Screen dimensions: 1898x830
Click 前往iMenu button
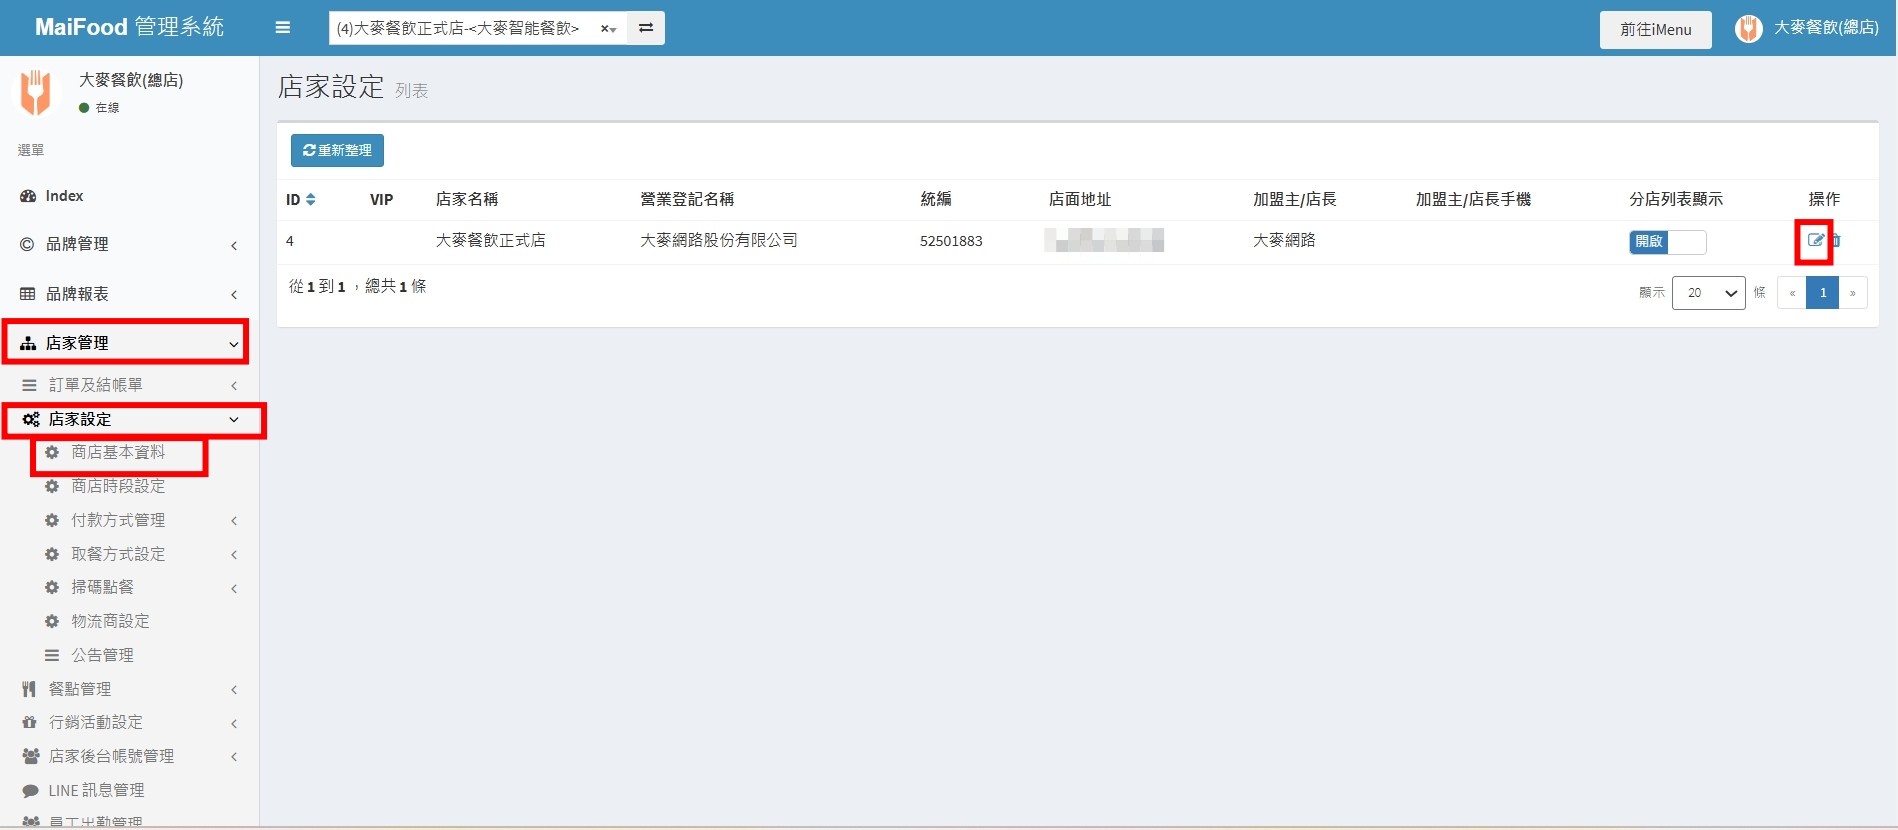click(1655, 29)
